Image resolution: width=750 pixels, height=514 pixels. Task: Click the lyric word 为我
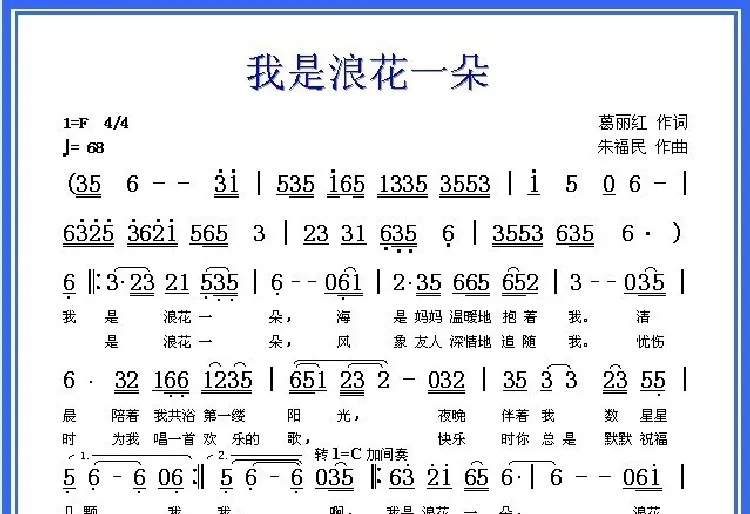pyautogui.click(x=125, y=439)
